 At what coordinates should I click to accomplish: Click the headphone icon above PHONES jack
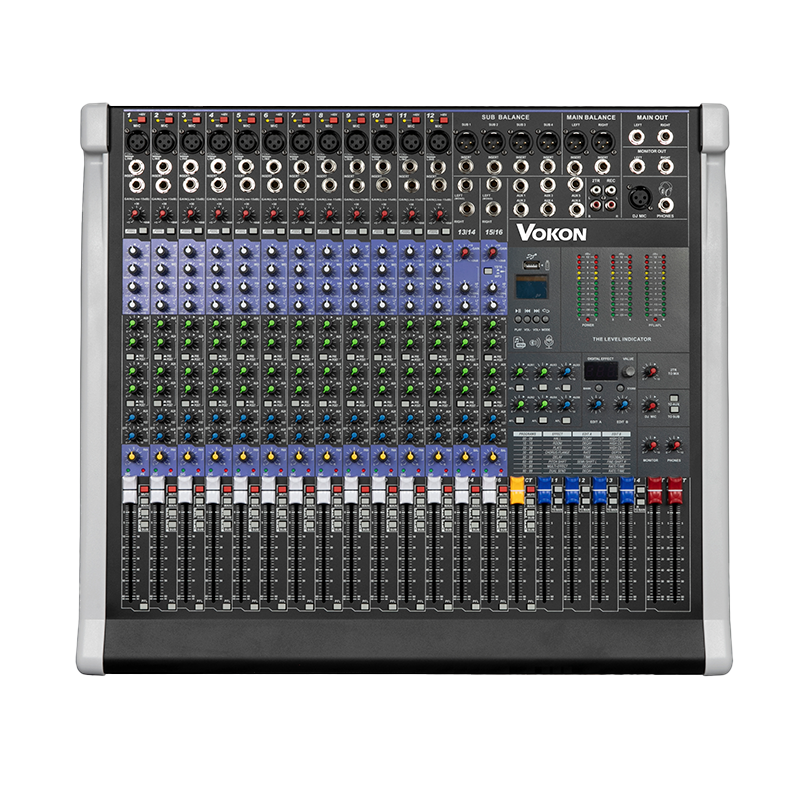coord(667,188)
